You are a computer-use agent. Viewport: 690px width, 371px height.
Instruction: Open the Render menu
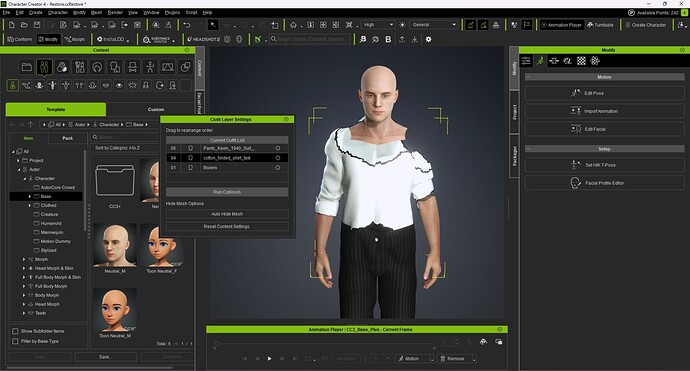pyautogui.click(x=115, y=12)
